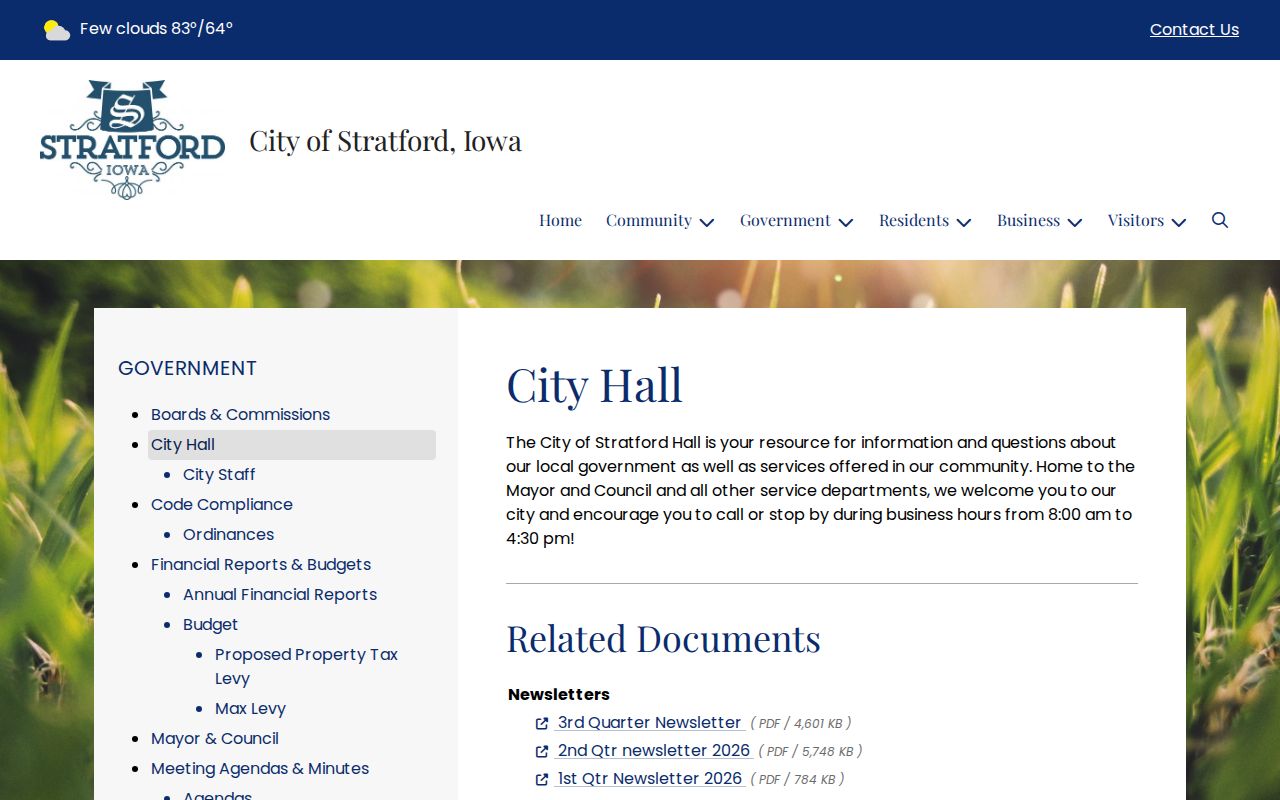Image resolution: width=1280 pixels, height=800 pixels.
Task: Click the Related Documents heading
Action: 663,638
